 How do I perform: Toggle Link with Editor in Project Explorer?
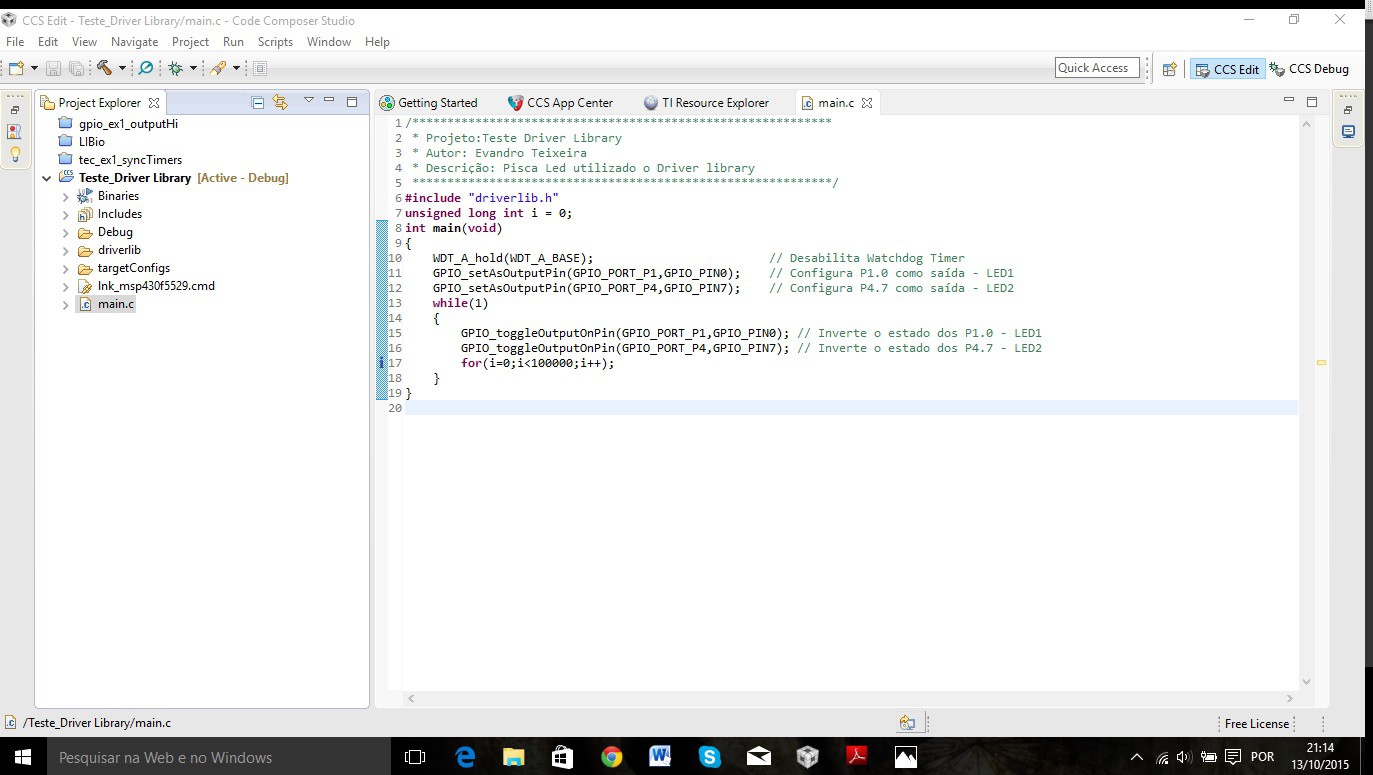(280, 102)
